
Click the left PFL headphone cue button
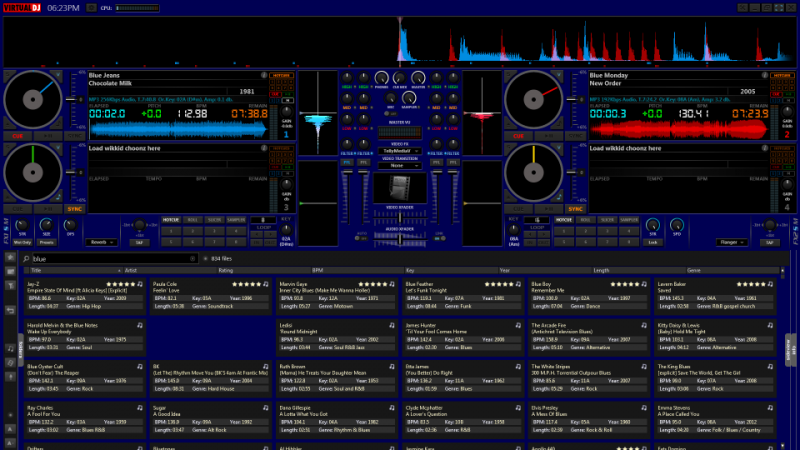346,162
